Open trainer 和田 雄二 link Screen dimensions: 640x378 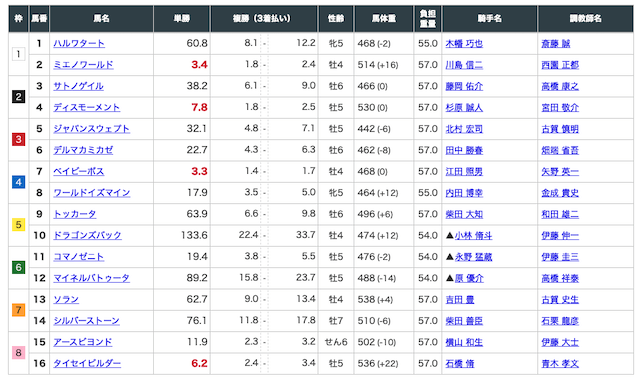560,214
